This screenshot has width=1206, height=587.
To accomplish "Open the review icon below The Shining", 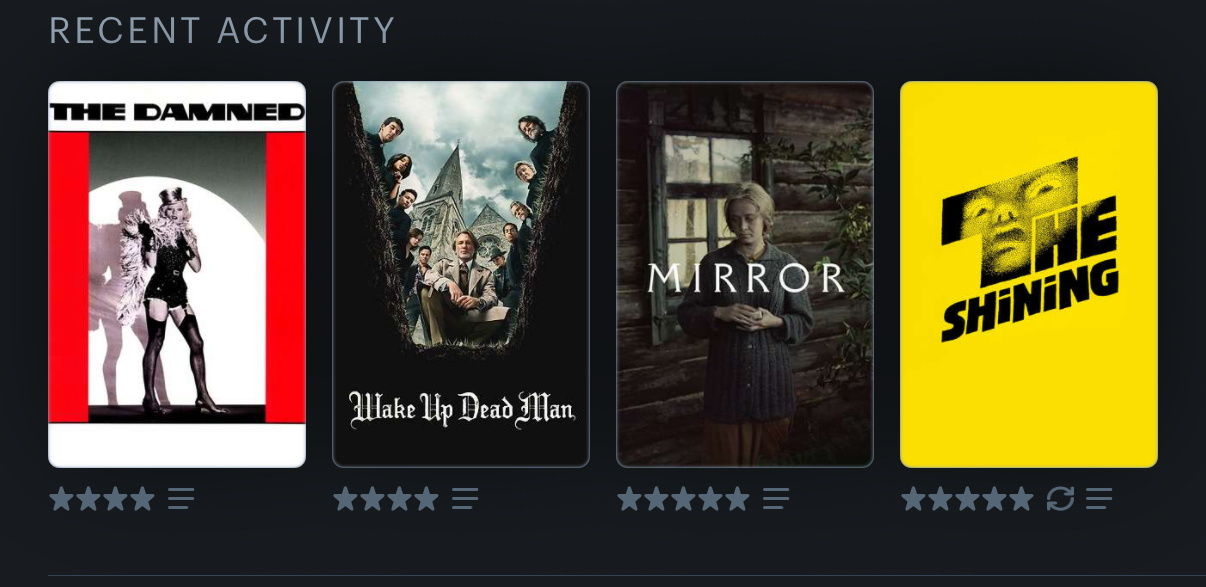I will 1099,498.
